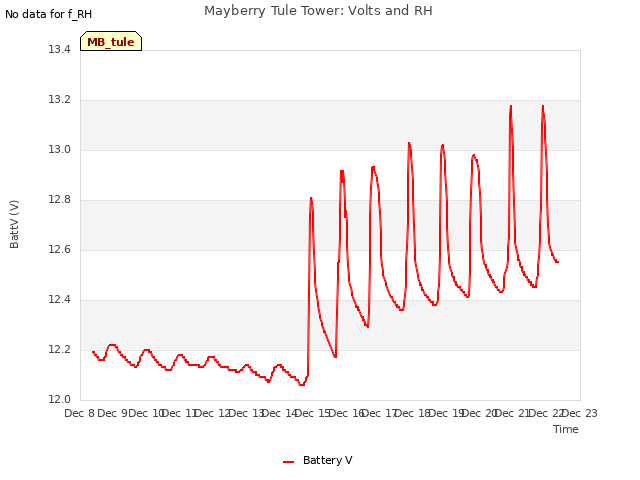Screen dimensions: 640x480
Task: Click the 12.4 y-axis tick label
Action: tap(59, 300)
